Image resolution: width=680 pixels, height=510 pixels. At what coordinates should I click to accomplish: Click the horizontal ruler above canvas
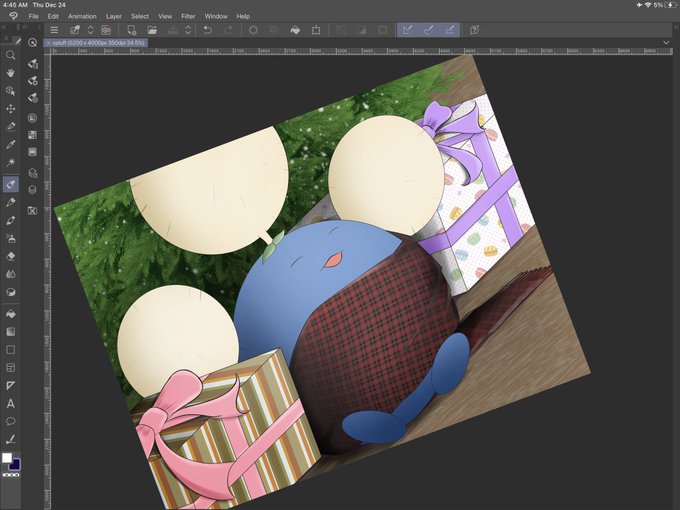coord(363,51)
